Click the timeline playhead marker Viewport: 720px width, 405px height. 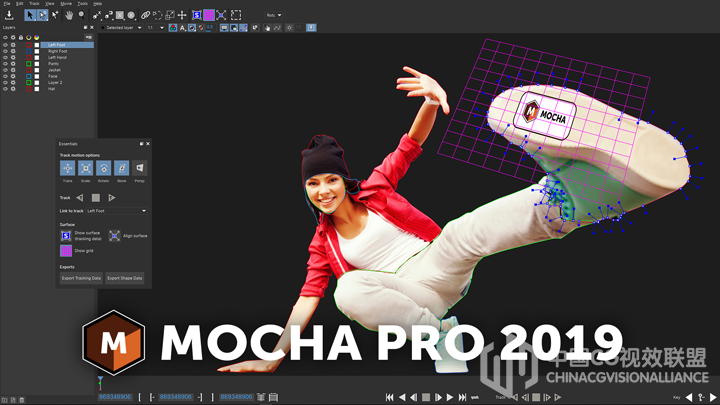click(100, 381)
